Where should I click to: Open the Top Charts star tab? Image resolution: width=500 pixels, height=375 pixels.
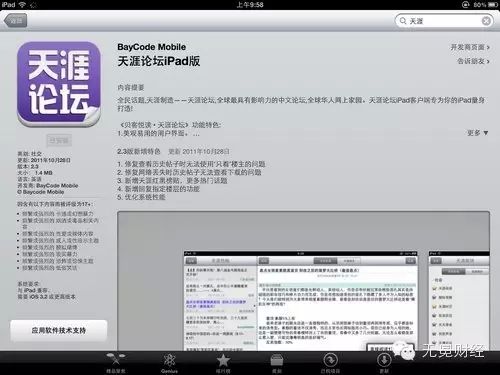pos(223,363)
